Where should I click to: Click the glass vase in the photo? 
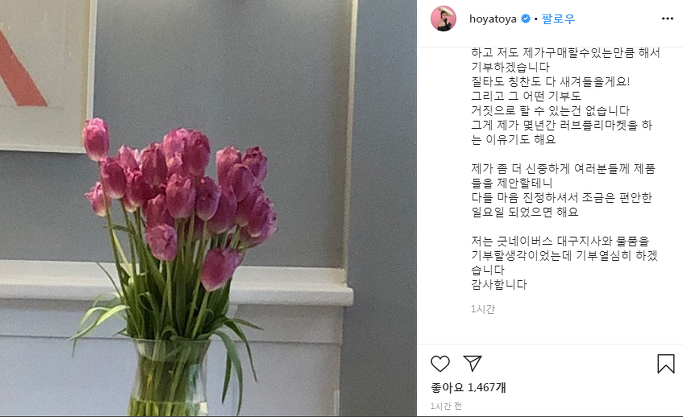point(171,377)
